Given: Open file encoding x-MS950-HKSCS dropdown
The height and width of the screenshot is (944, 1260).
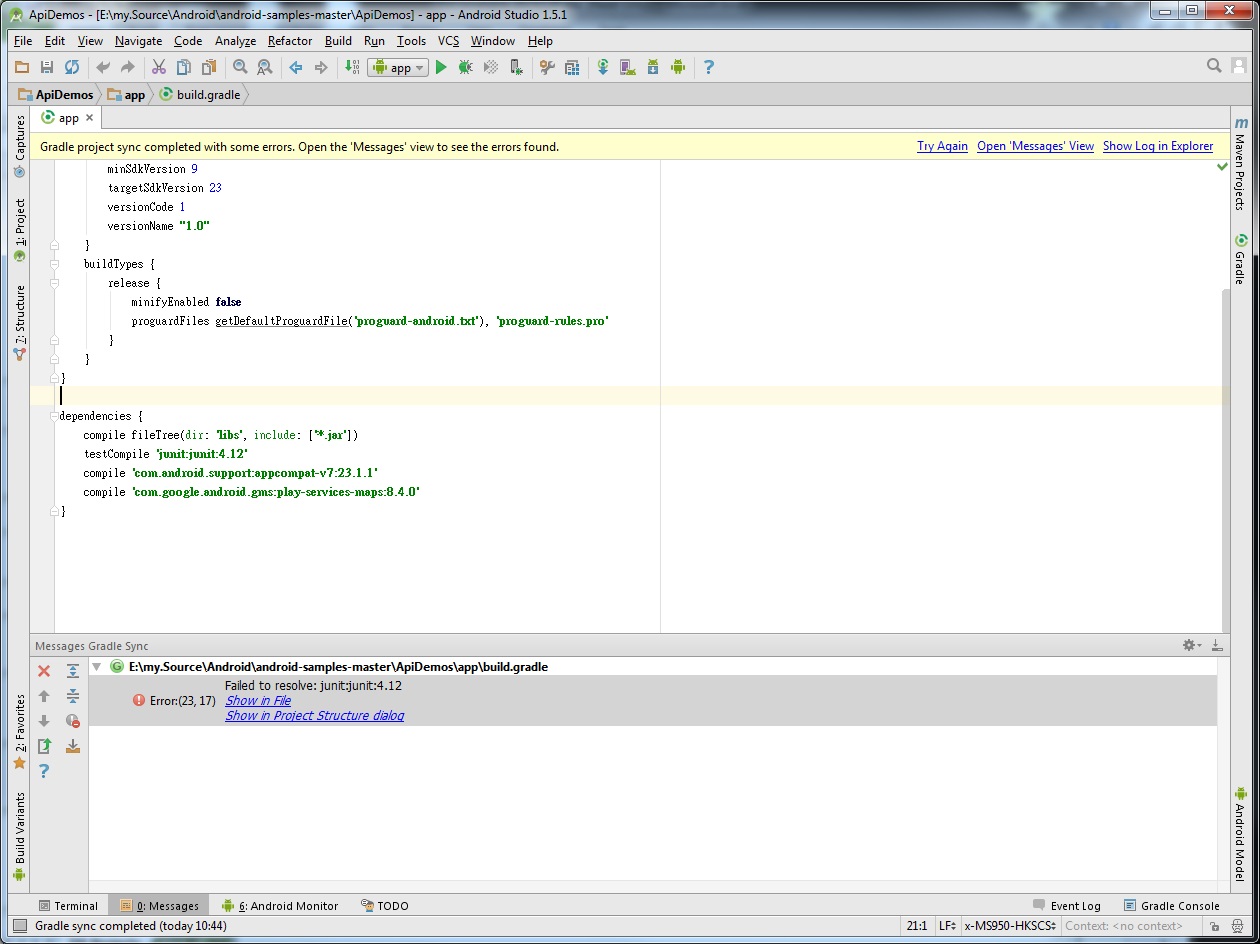Looking at the screenshot, I should pos(1010,926).
